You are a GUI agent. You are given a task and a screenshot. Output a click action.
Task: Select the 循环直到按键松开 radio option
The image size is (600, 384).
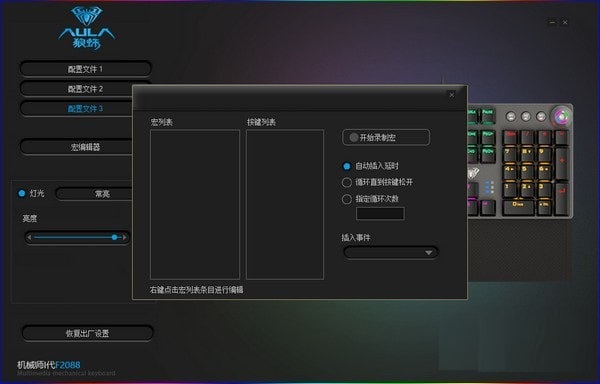point(347,182)
